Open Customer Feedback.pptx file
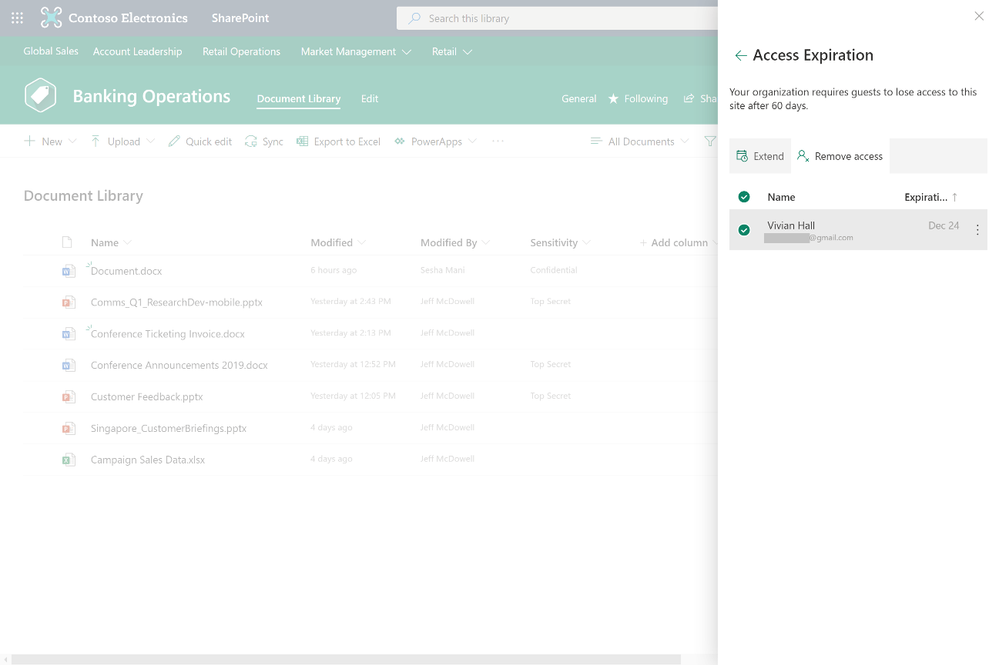This screenshot has height=665, width=999. pos(147,397)
